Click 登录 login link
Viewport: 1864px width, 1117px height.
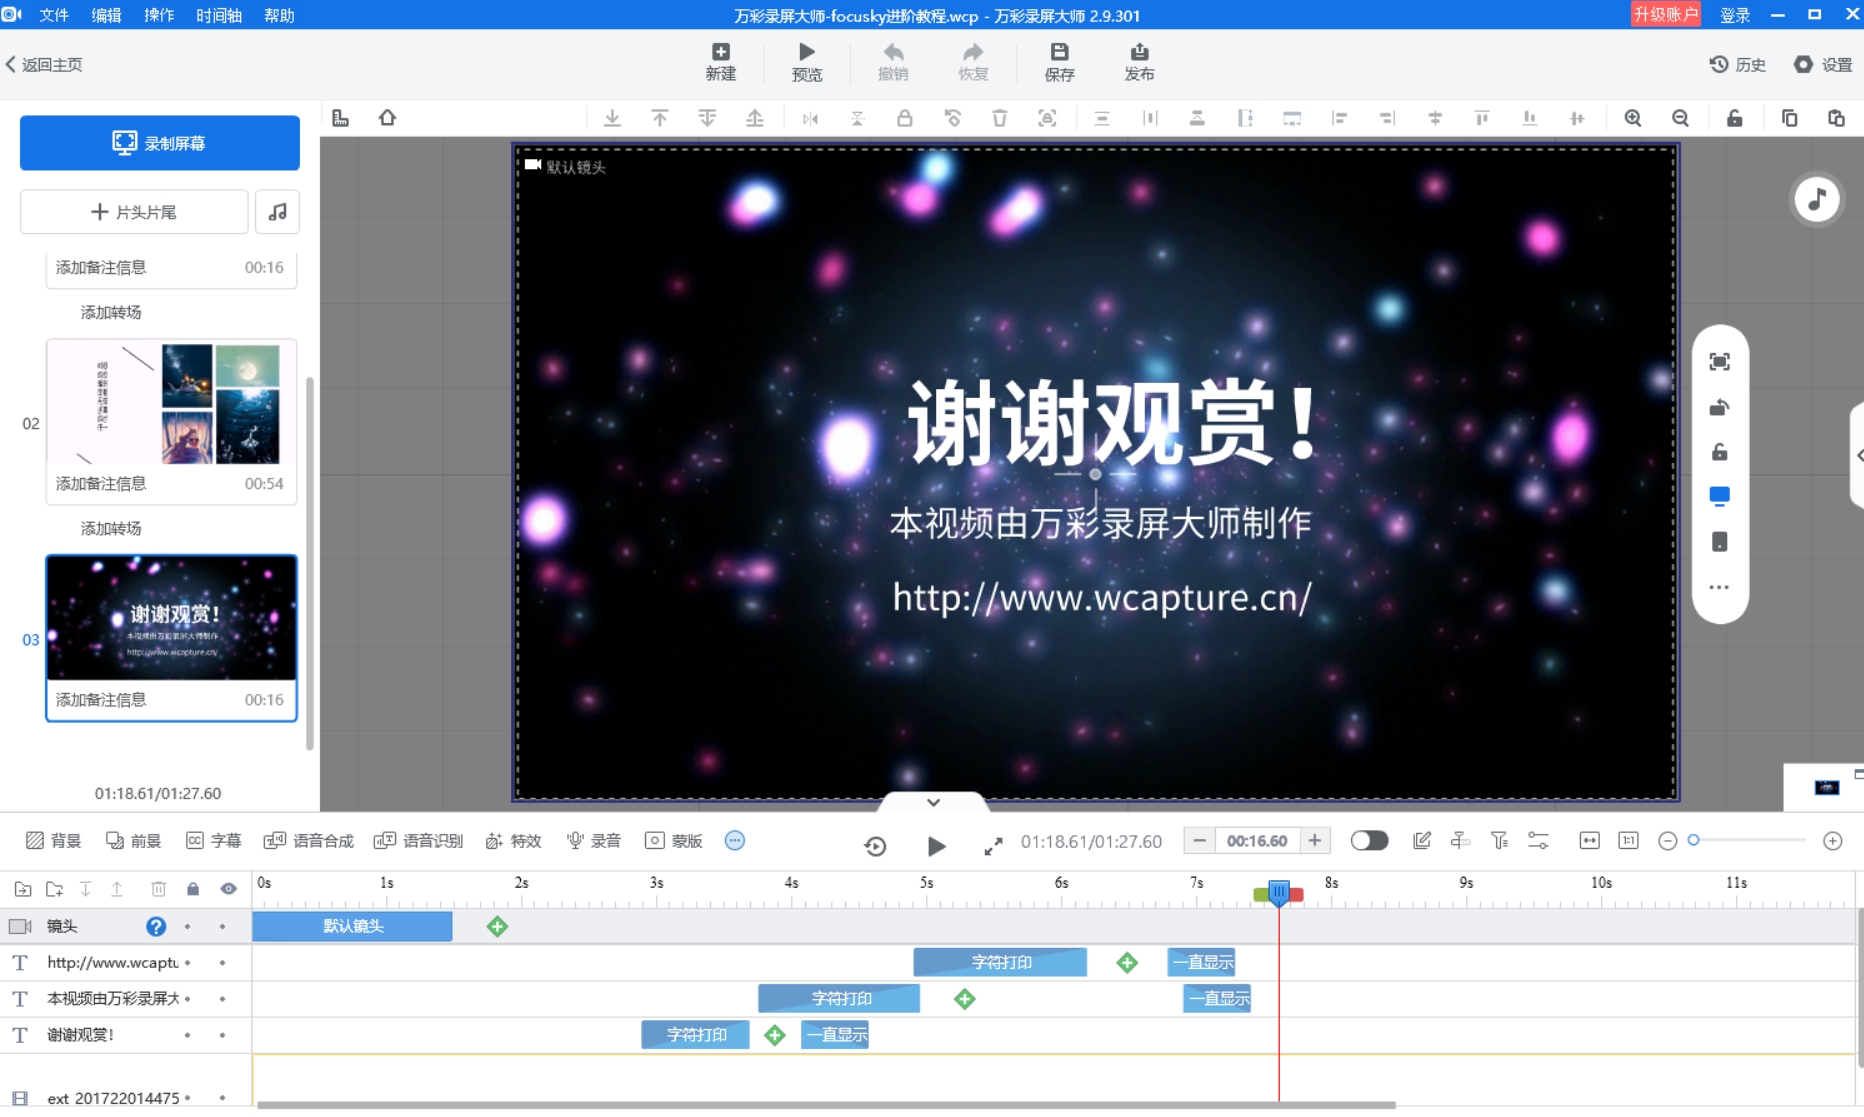(1735, 15)
